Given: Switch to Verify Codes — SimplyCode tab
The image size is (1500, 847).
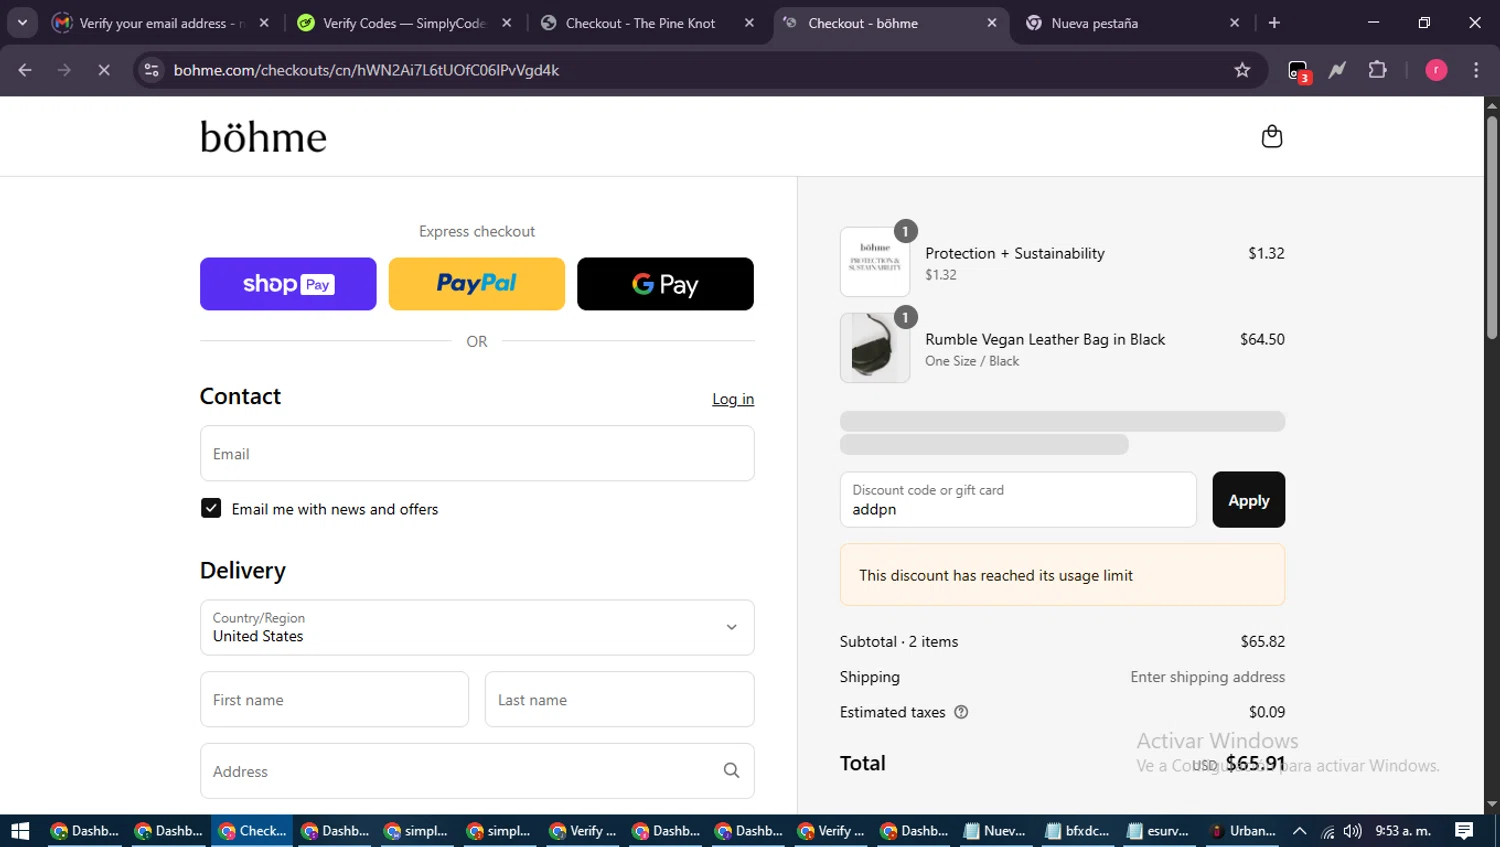Looking at the screenshot, I should pos(406,23).
